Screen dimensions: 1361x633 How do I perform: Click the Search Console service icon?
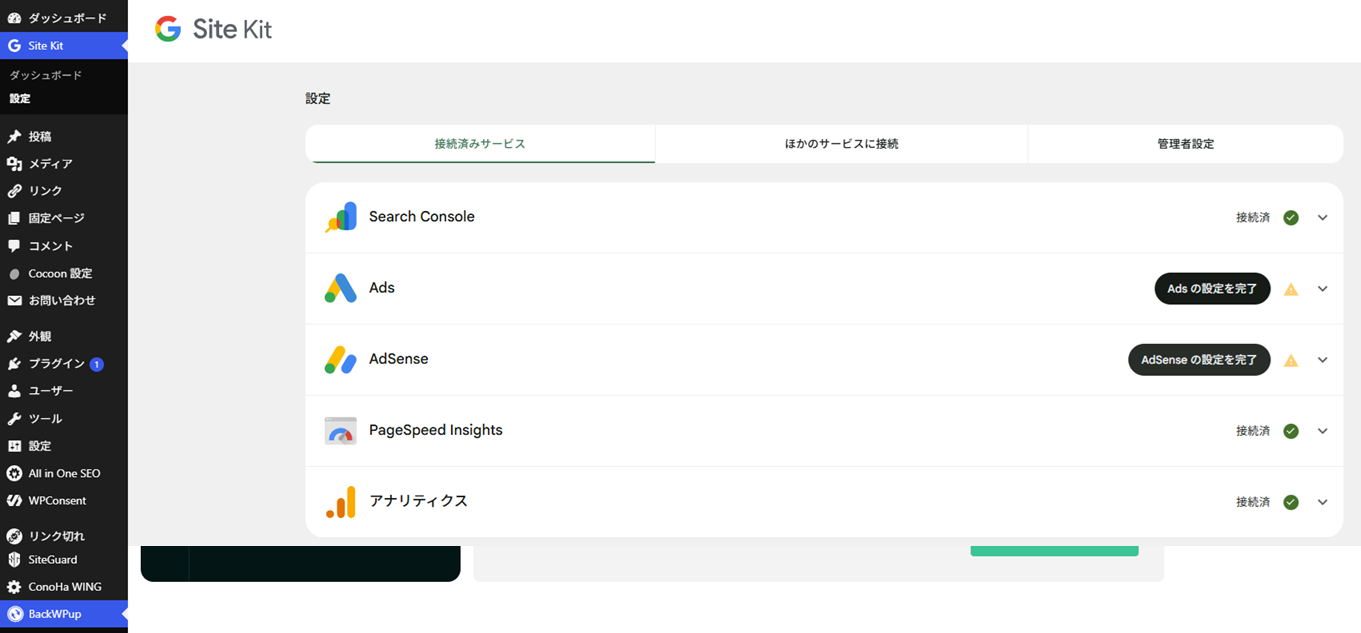pos(341,217)
